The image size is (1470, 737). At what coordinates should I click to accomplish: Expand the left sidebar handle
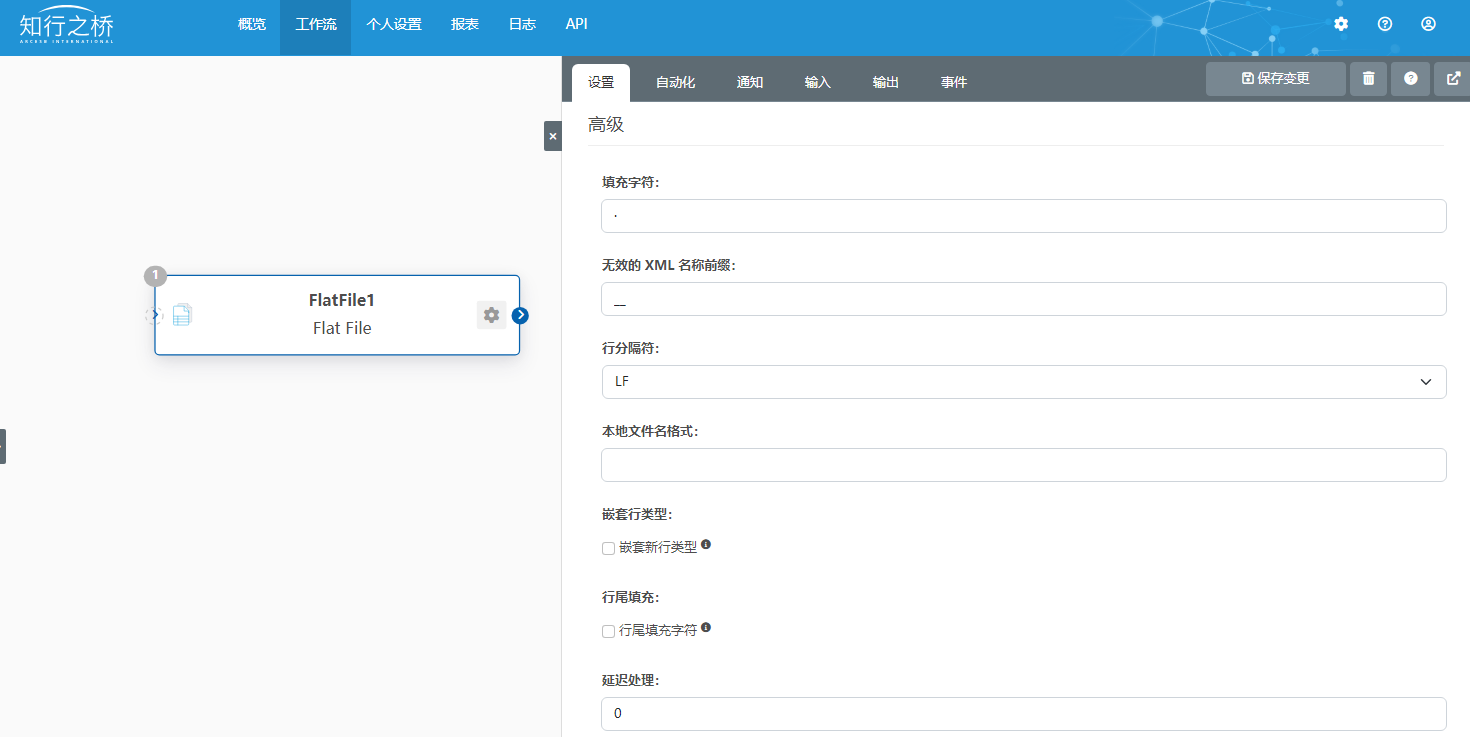pos(3,446)
